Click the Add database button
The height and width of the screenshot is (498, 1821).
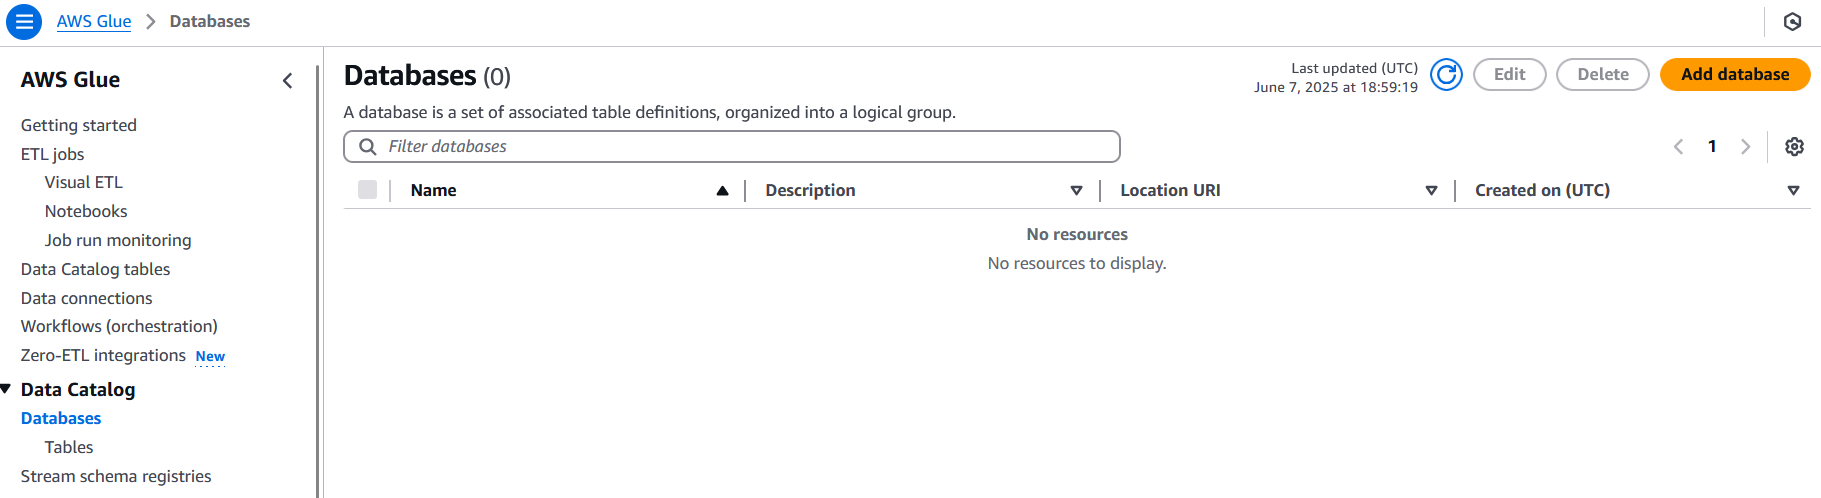pos(1735,74)
